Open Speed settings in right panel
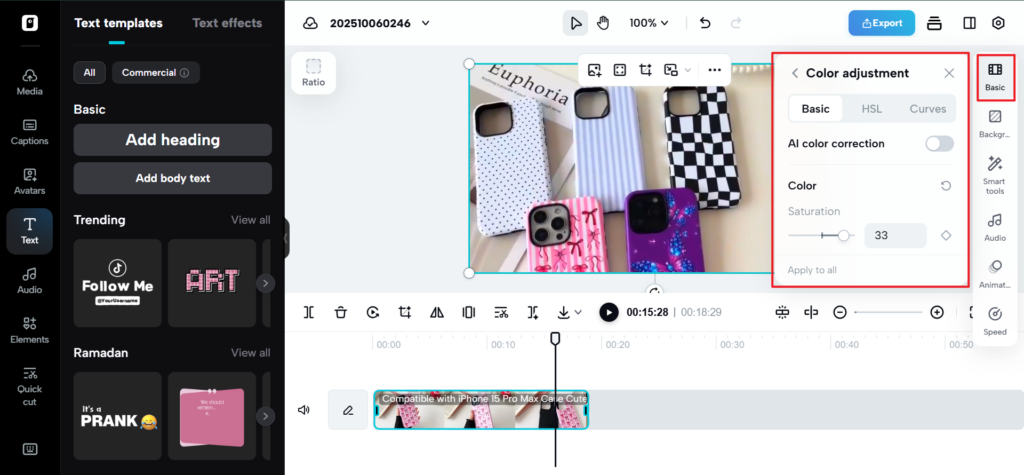The height and width of the screenshot is (475, 1024). click(x=995, y=321)
